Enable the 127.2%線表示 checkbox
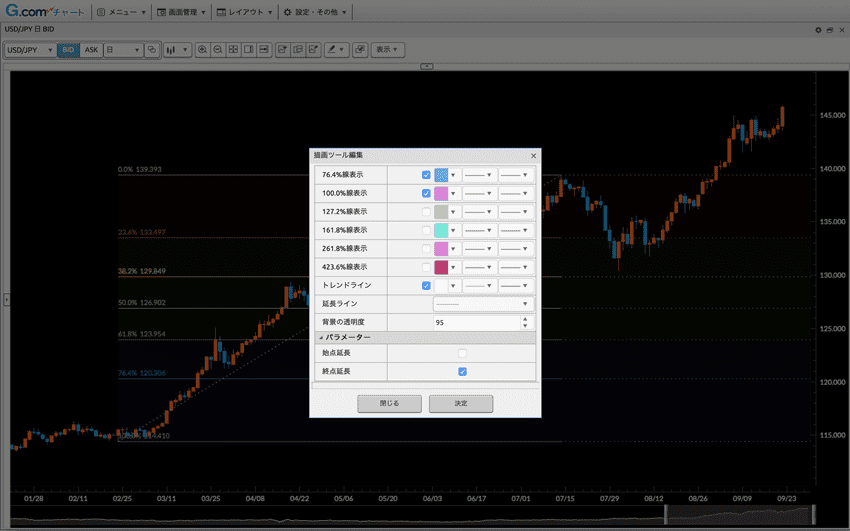The width and height of the screenshot is (850, 531). (426, 212)
